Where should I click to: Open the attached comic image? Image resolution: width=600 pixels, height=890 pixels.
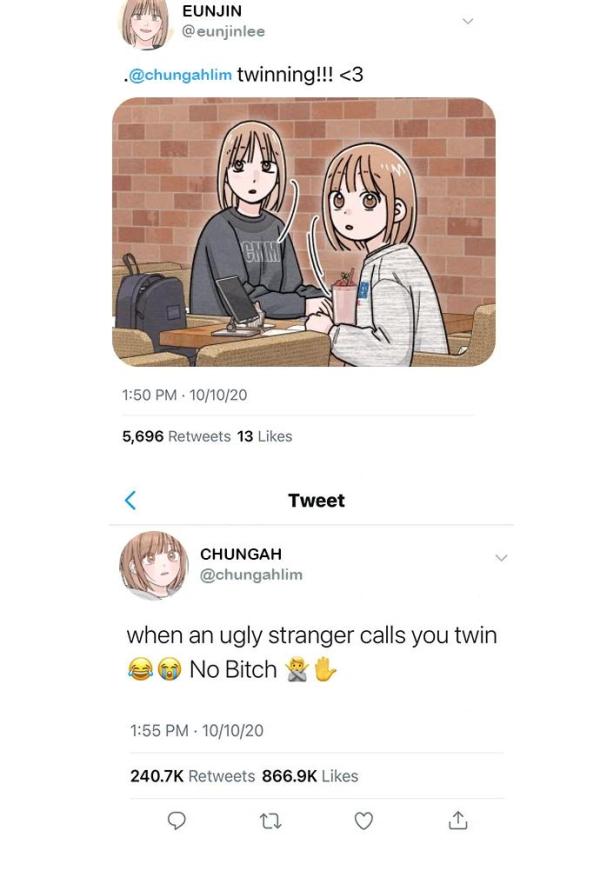point(304,232)
